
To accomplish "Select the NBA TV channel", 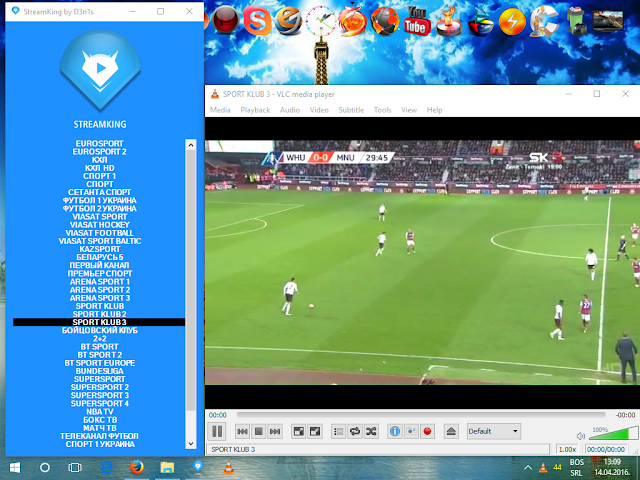I will tap(100, 412).
